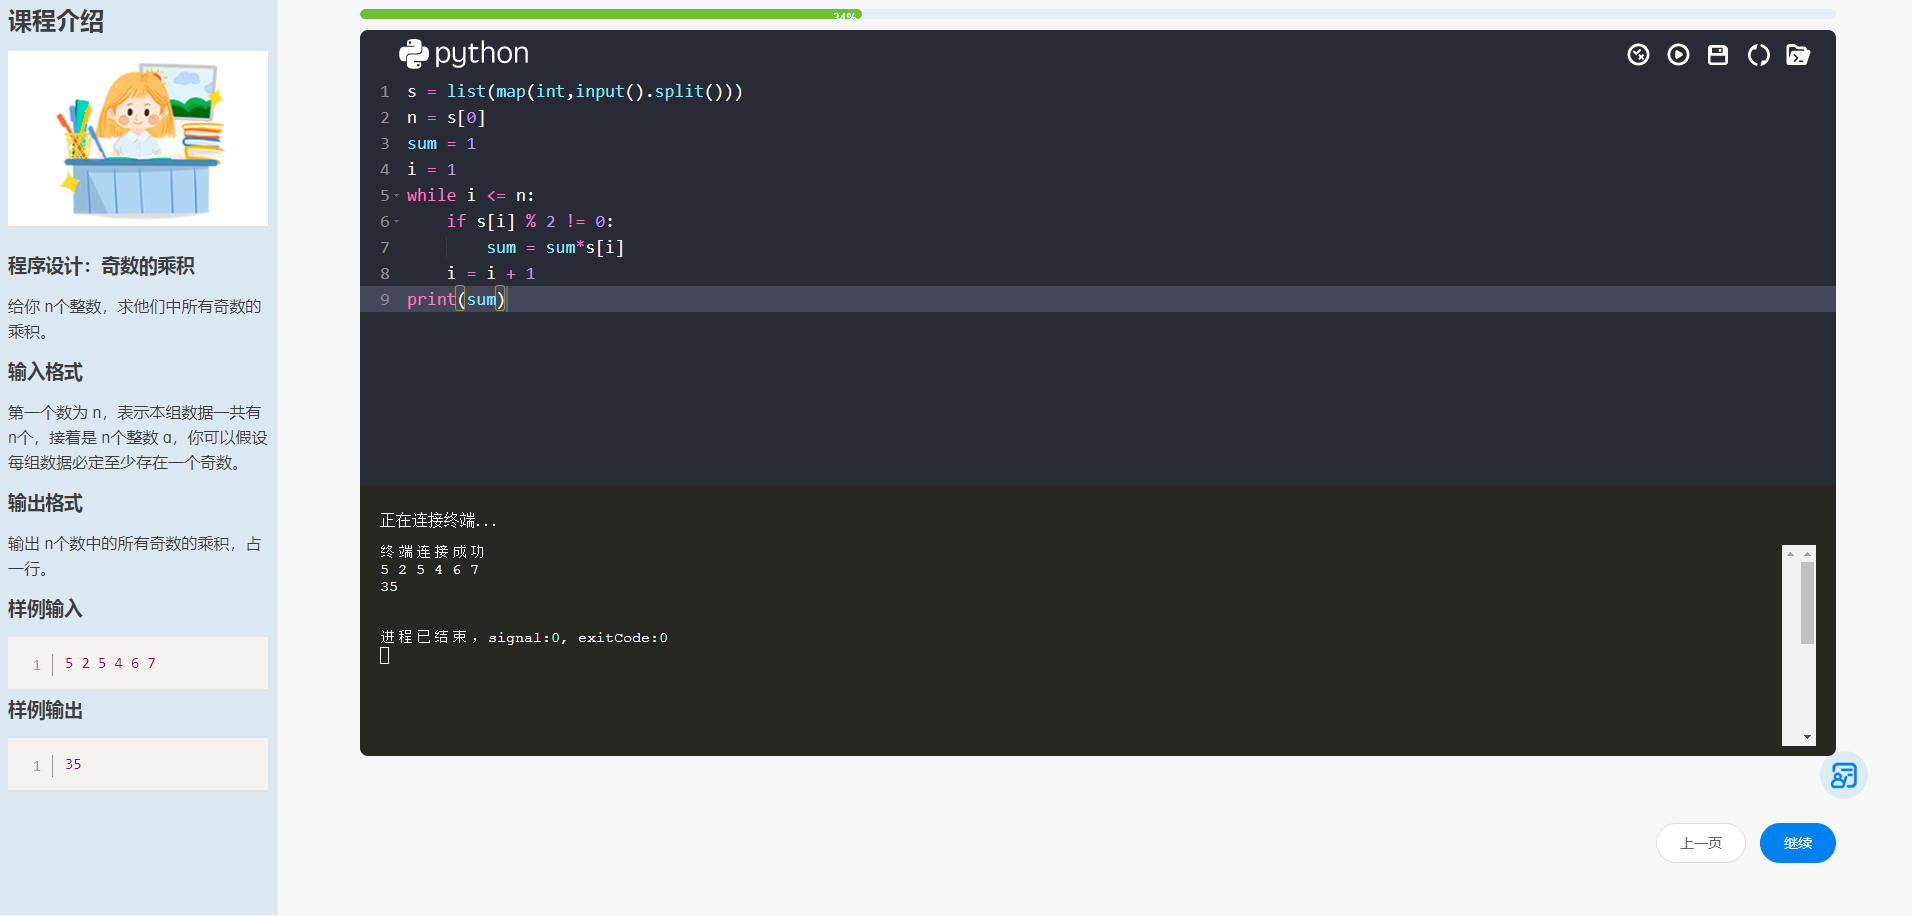Image resolution: width=1912 pixels, height=916 pixels.
Task: Click the 输入格式 heading
Action: pos(45,372)
